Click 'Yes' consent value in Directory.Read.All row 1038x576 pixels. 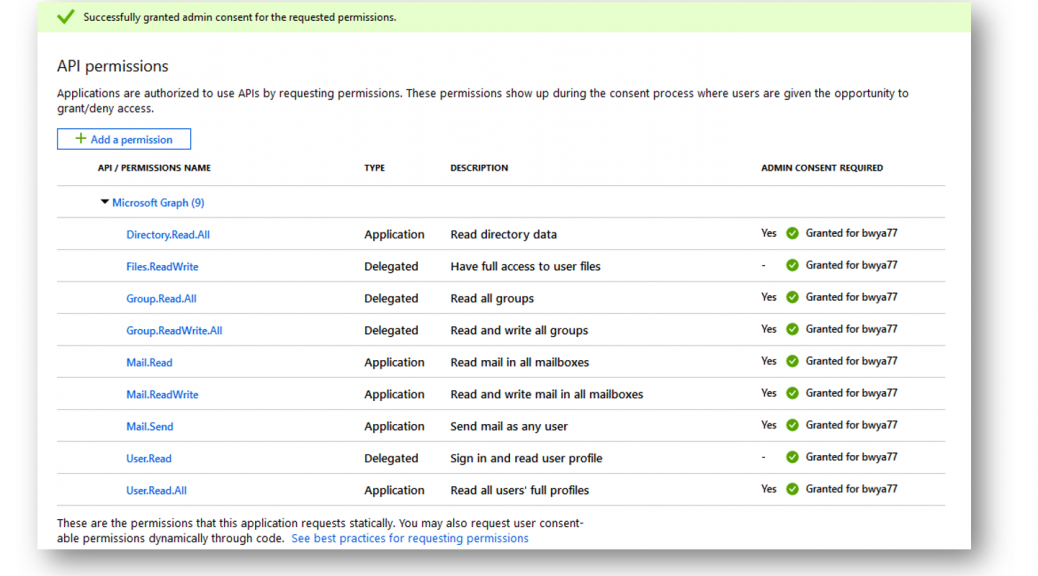click(x=769, y=233)
